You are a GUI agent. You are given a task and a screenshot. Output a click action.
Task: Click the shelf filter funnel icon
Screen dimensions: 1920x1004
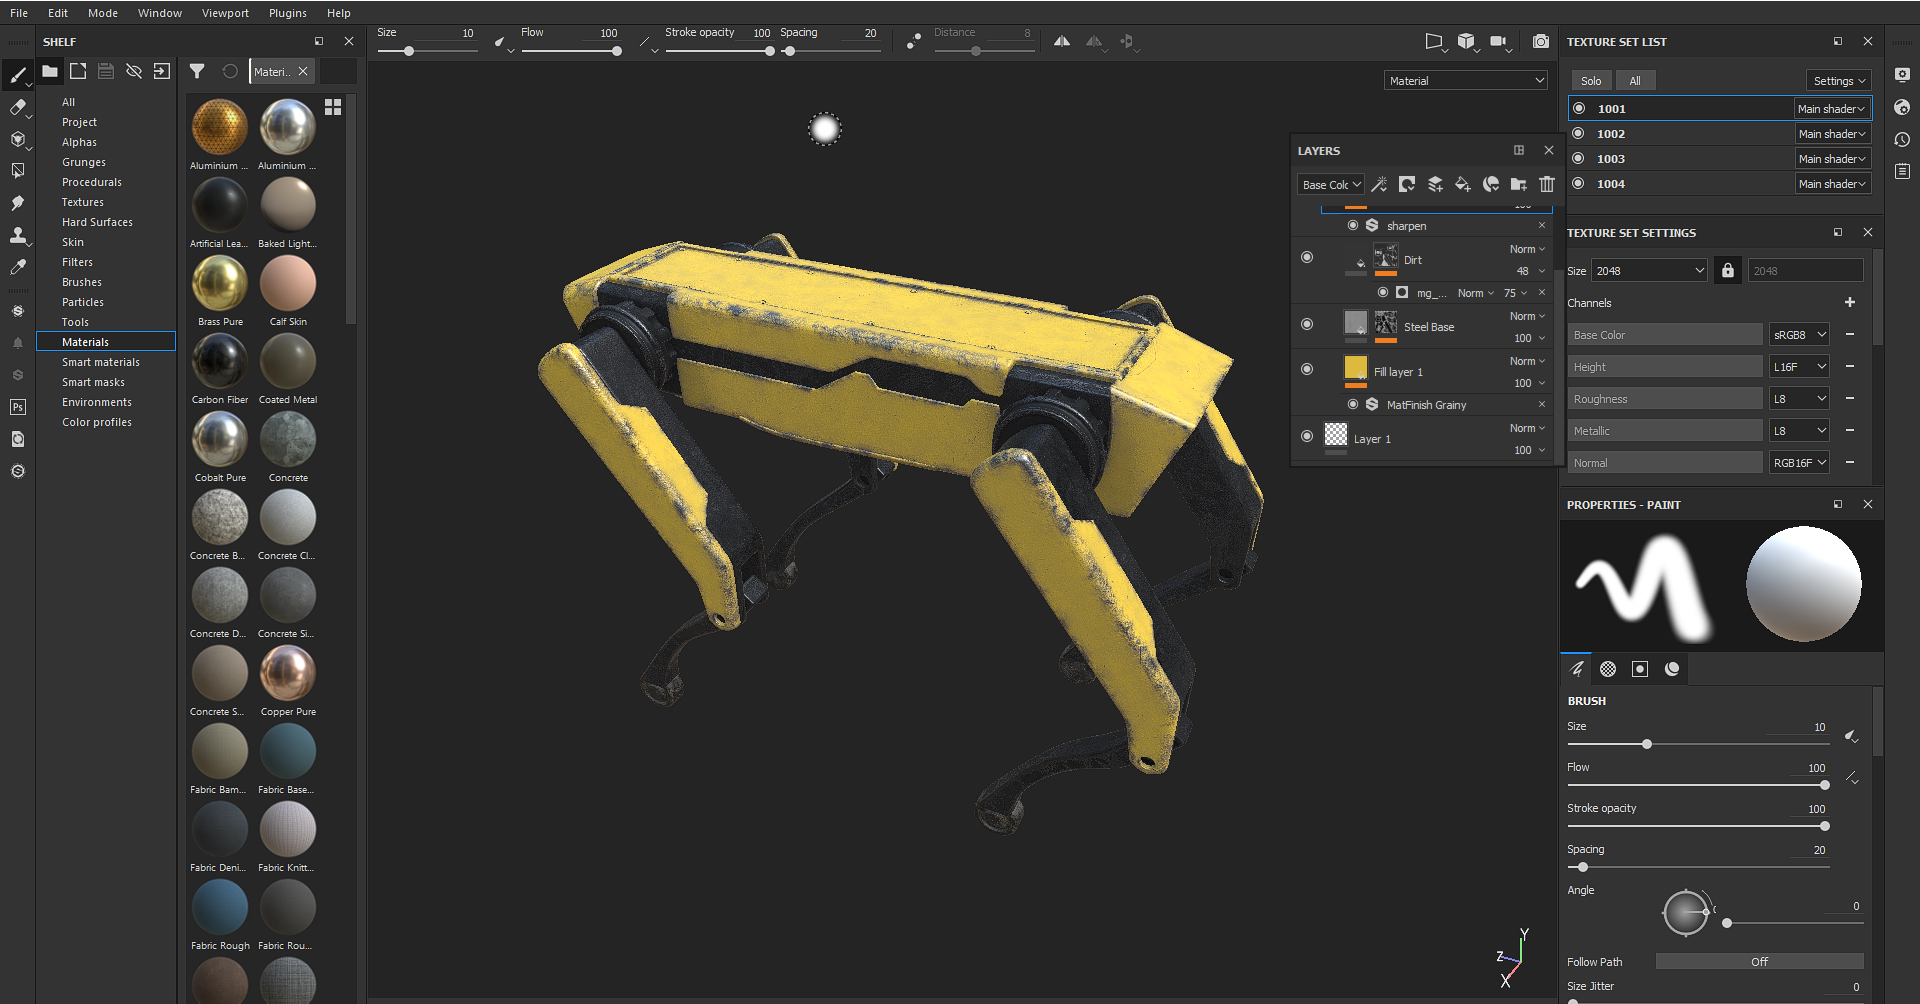(197, 71)
